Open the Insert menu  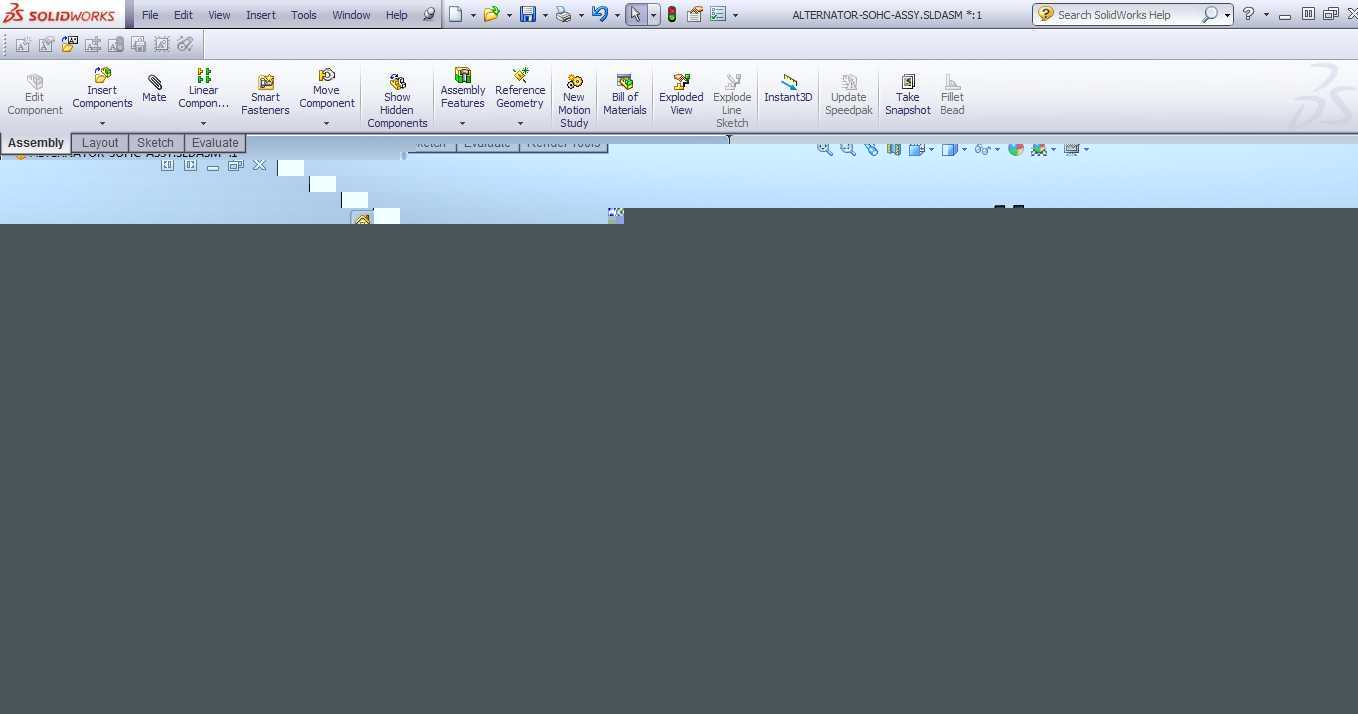[x=261, y=15]
